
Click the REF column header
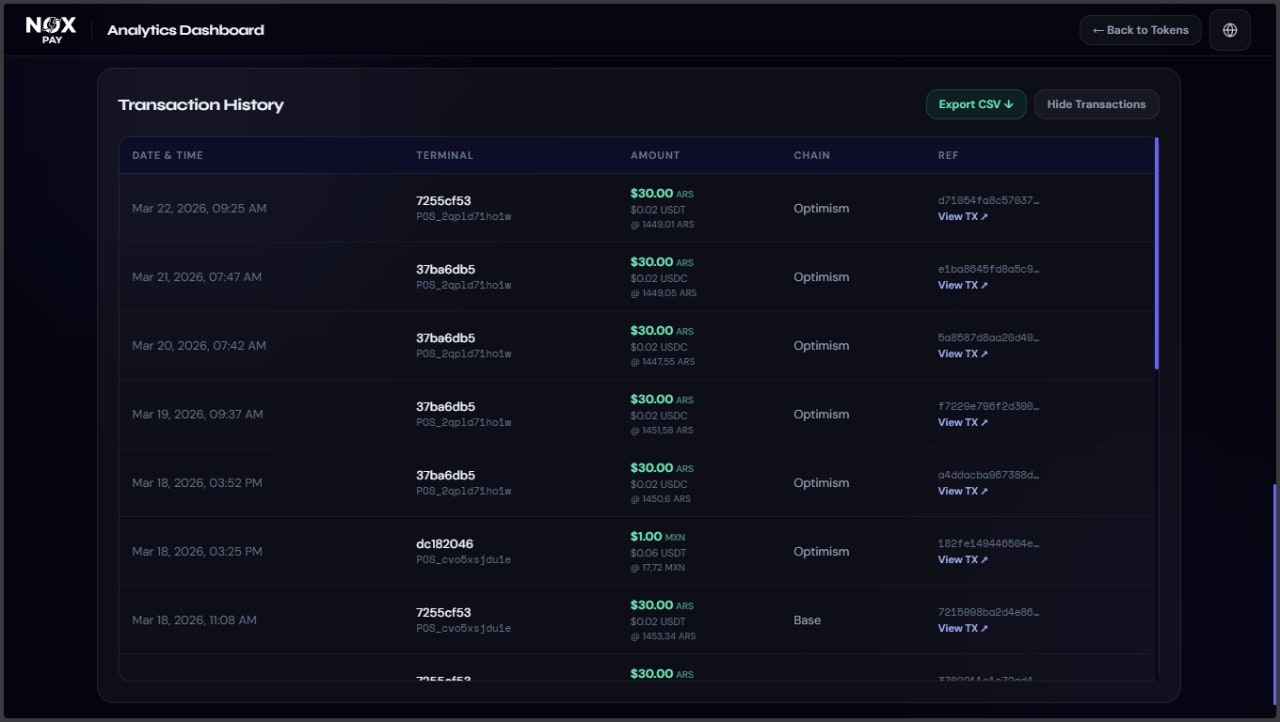(x=948, y=155)
